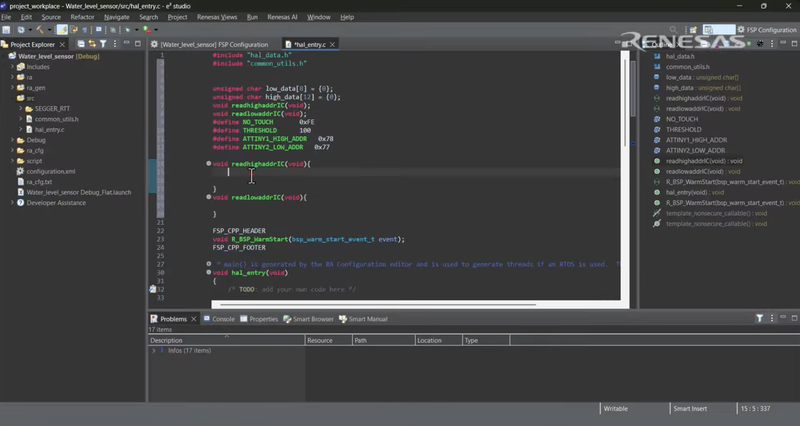Minimize the Outline panel

point(783,42)
